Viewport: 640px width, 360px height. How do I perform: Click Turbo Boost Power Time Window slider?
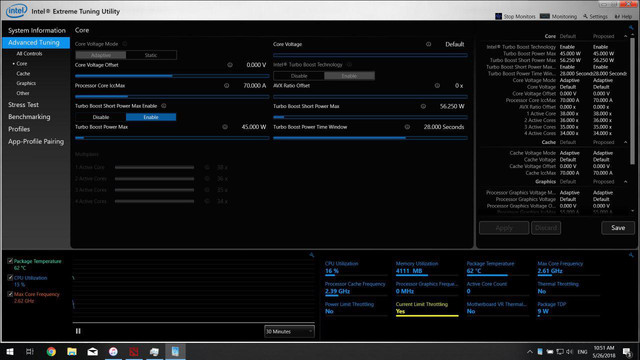[370, 138]
